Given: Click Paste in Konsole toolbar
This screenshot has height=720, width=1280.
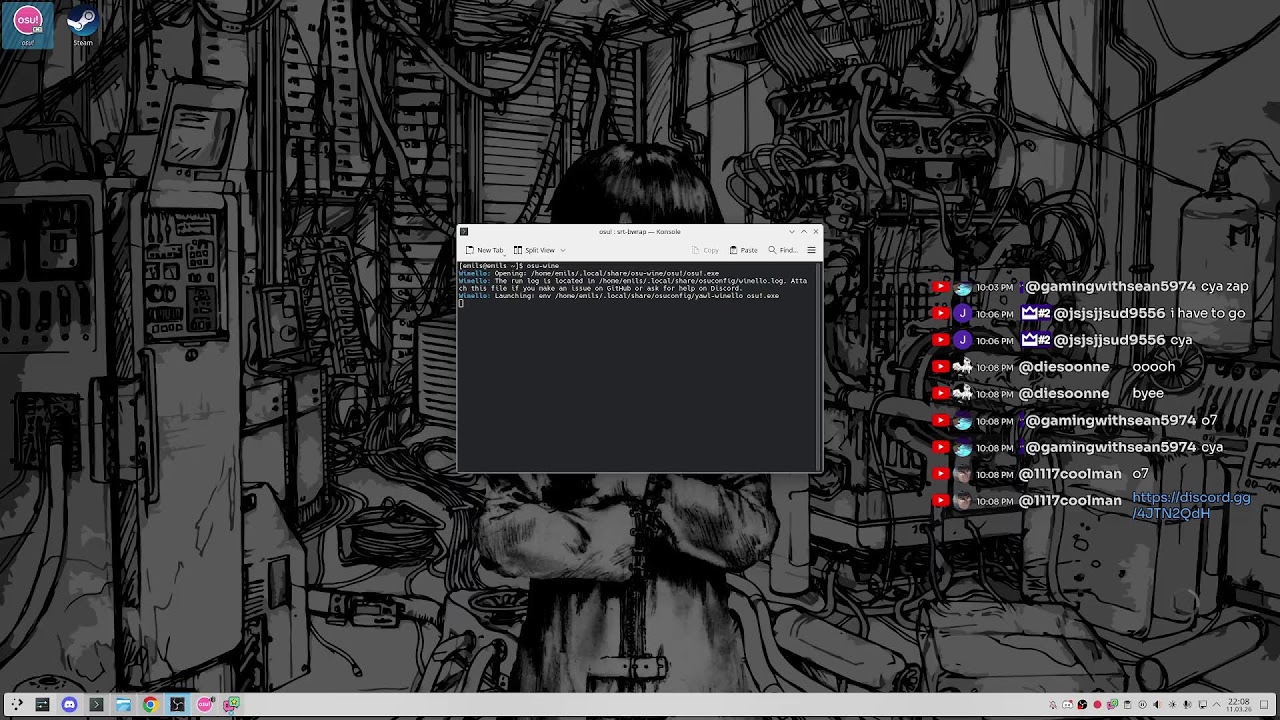Looking at the screenshot, I should tap(744, 250).
